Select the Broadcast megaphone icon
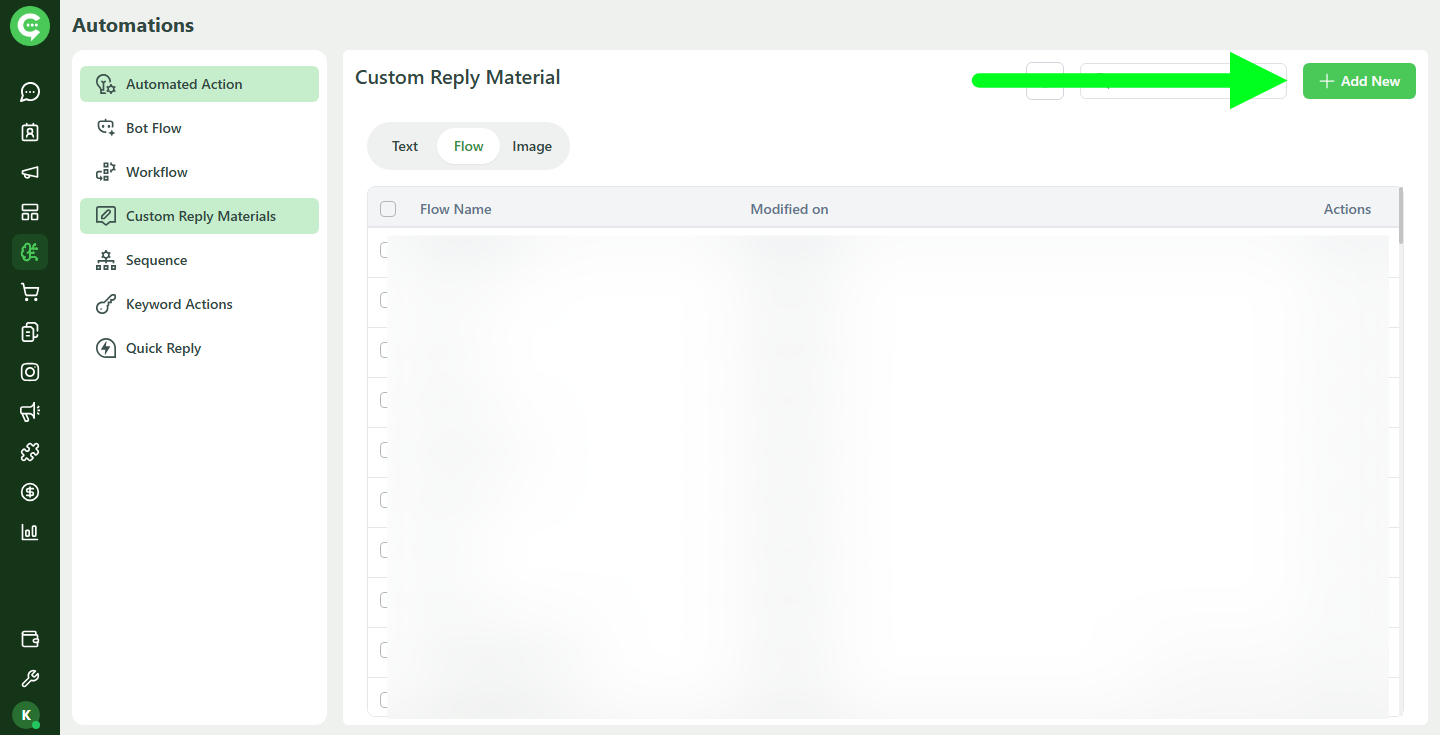 30,172
